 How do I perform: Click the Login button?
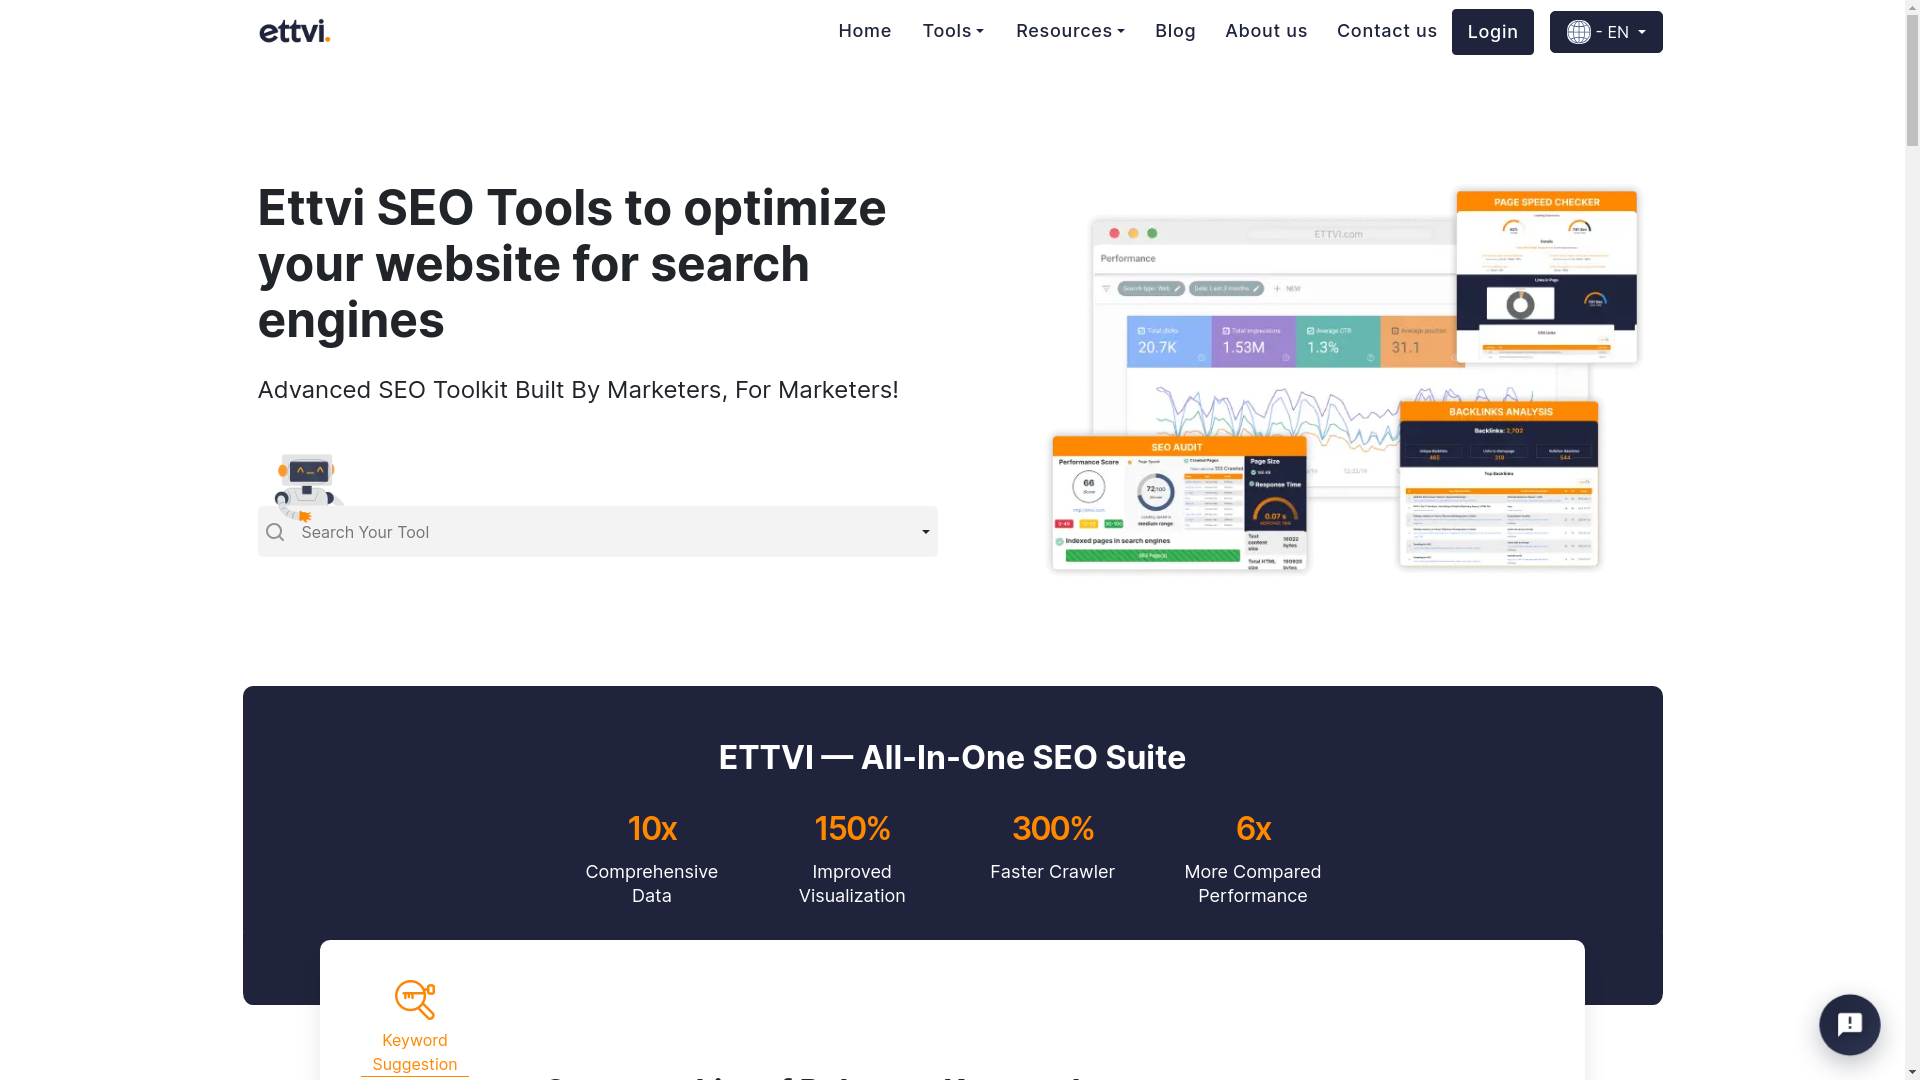(x=1493, y=32)
